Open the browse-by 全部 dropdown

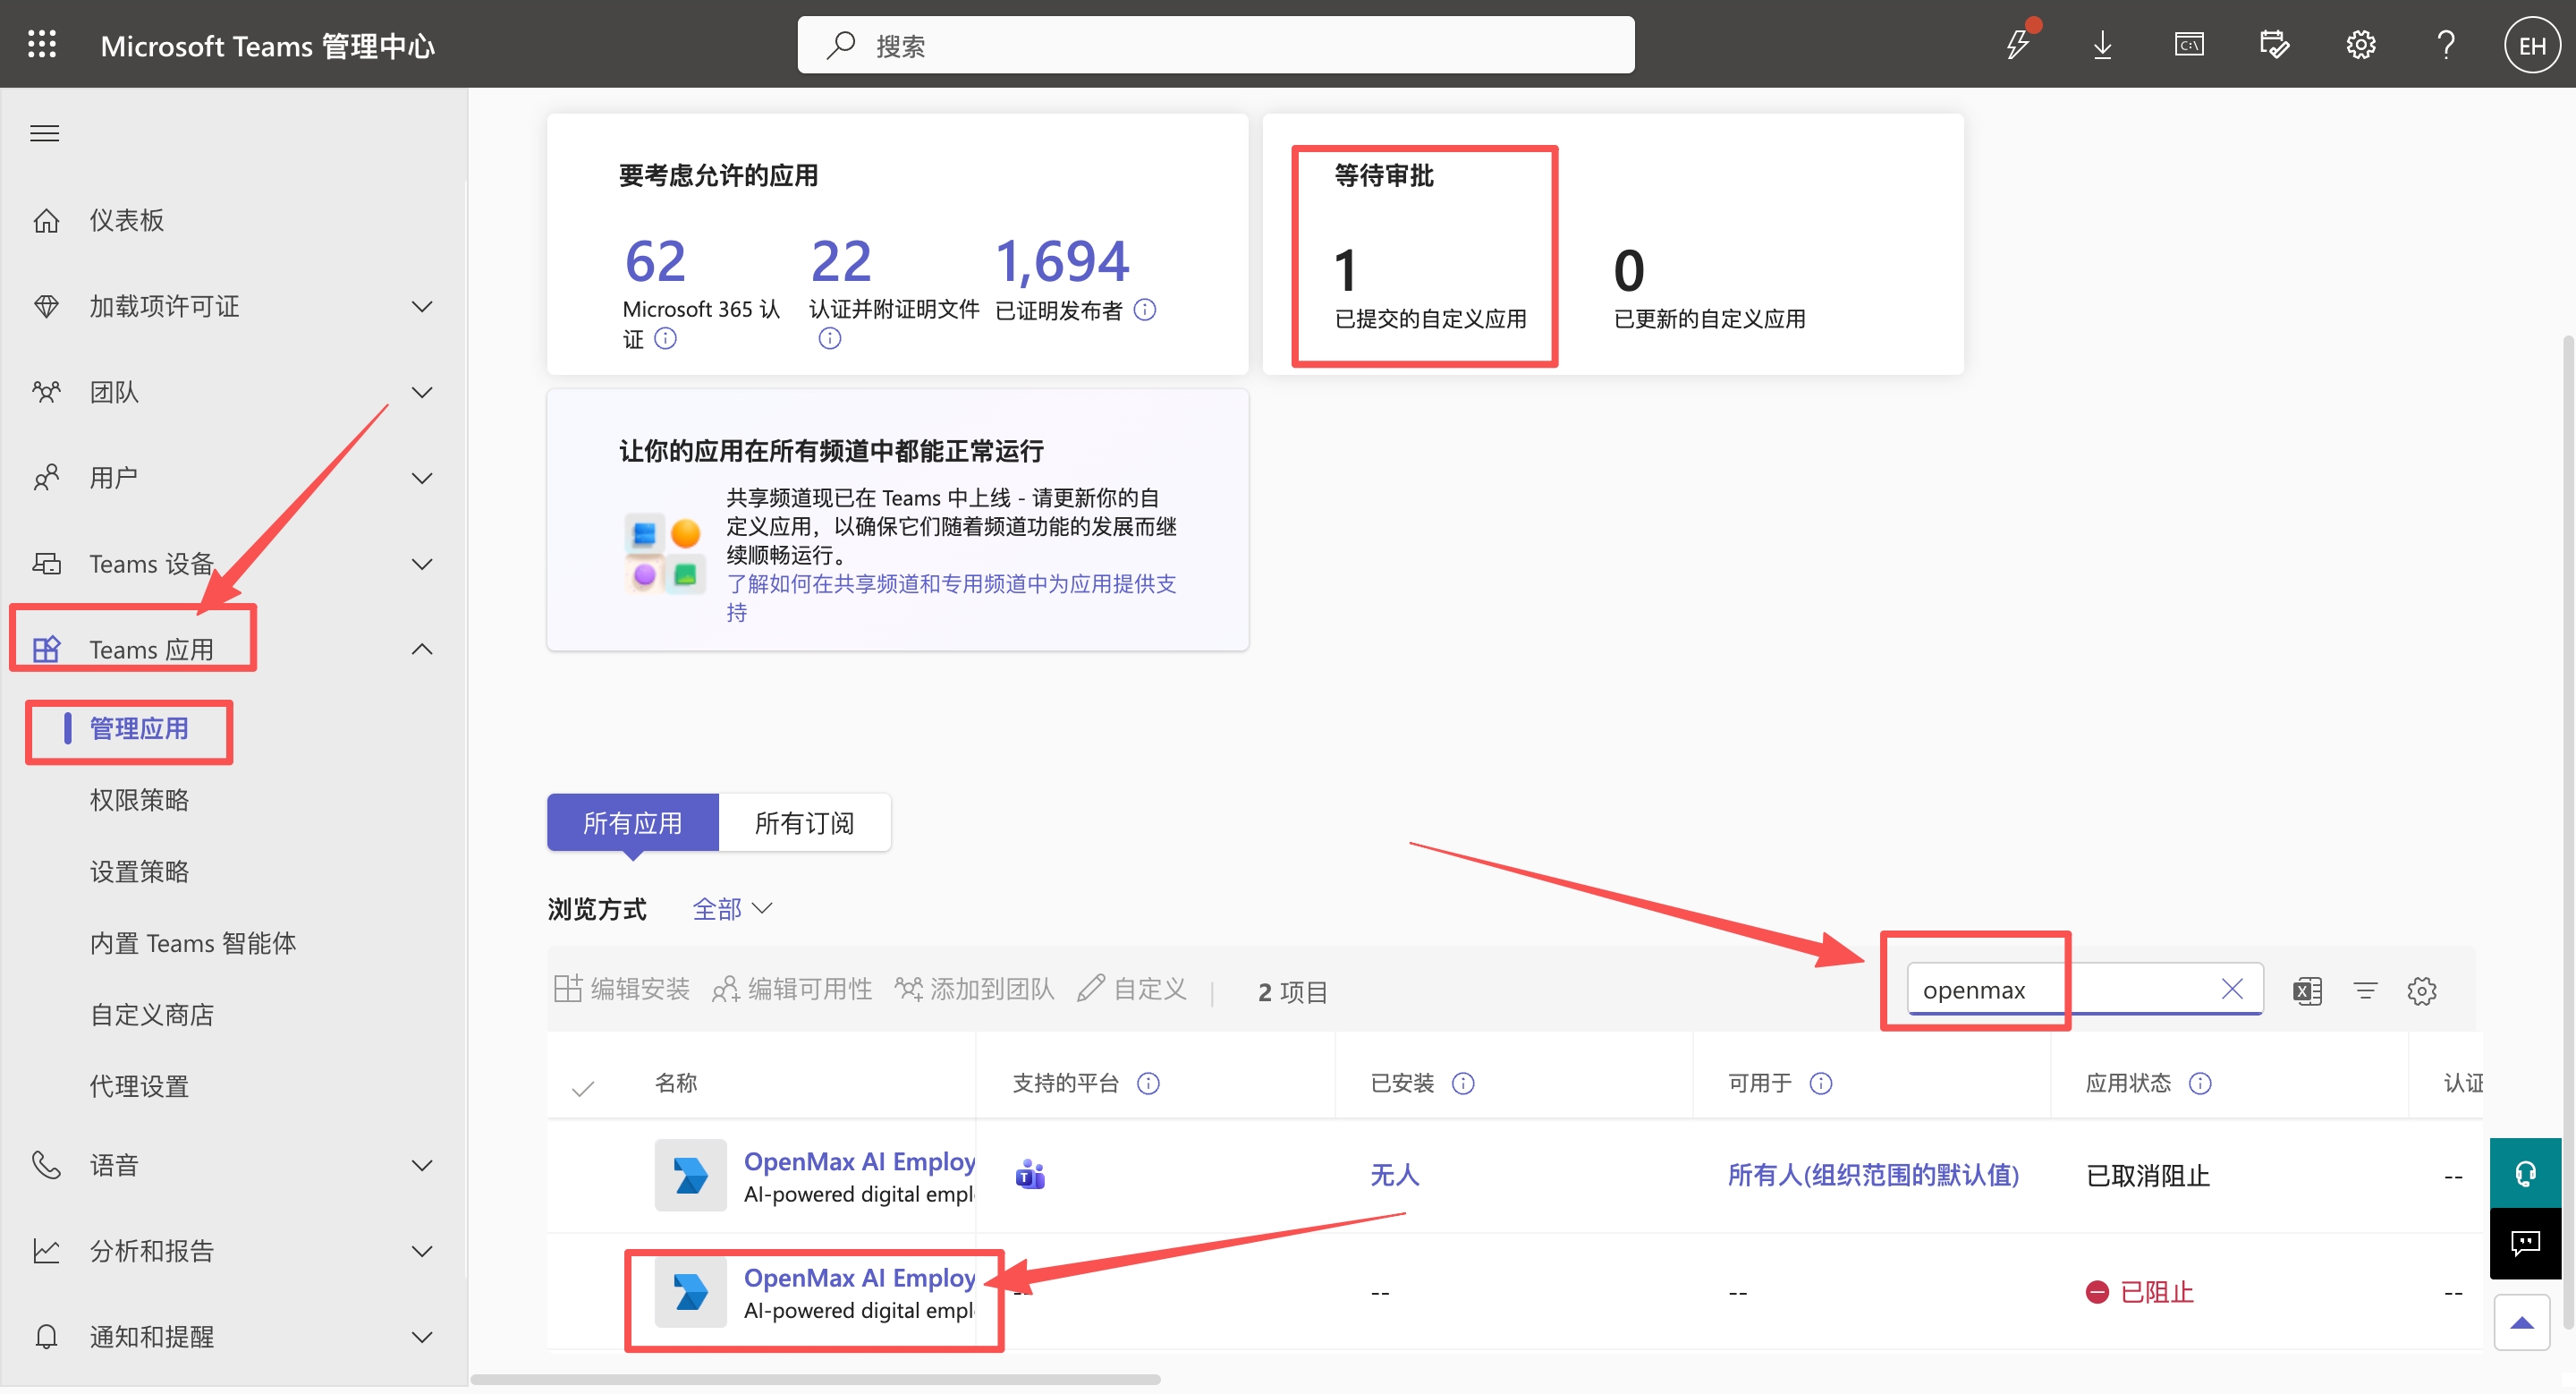[x=732, y=908]
